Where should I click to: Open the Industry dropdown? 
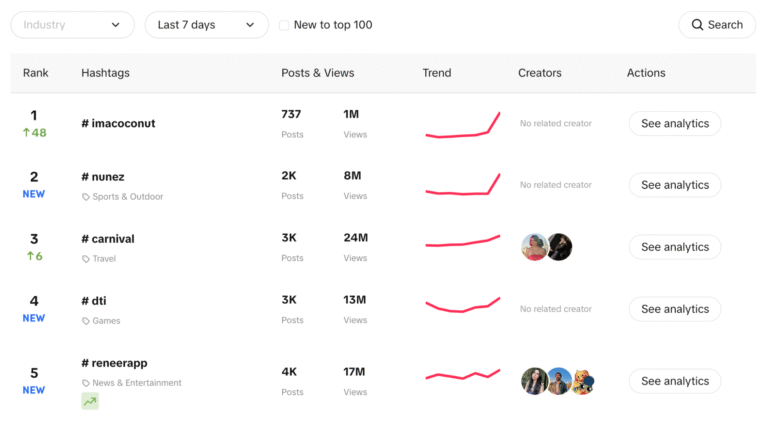point(72,25)
